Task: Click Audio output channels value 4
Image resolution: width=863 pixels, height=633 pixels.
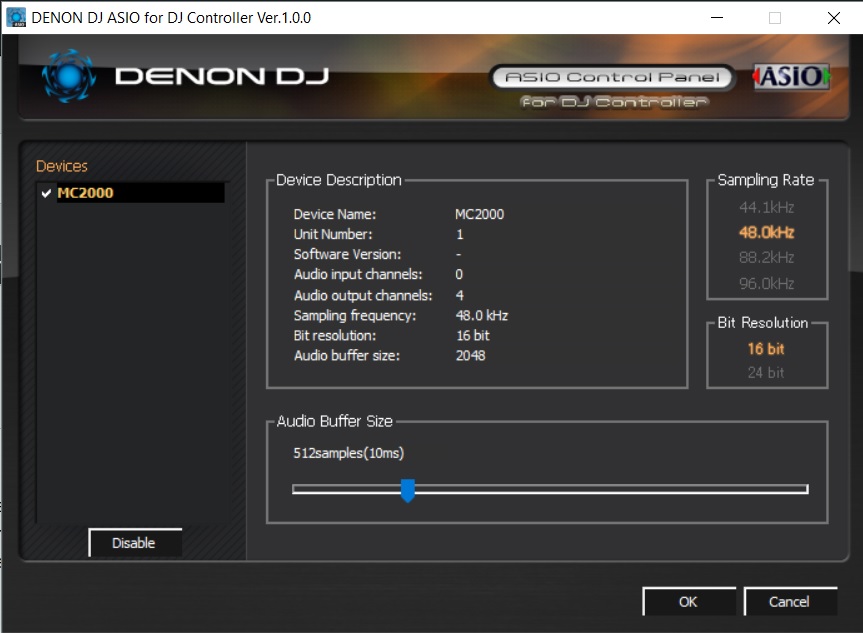Action: pos(460,296)
